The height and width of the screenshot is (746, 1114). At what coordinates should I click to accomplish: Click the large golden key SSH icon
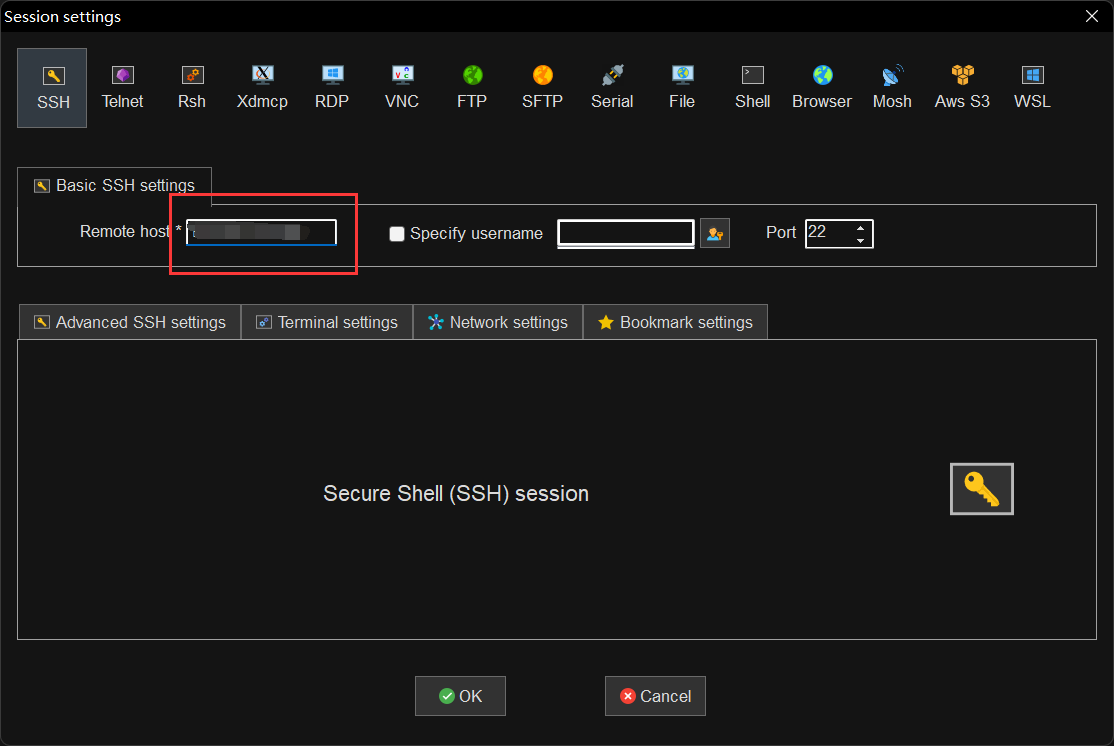pyautogui.click(x=982, y=489)
